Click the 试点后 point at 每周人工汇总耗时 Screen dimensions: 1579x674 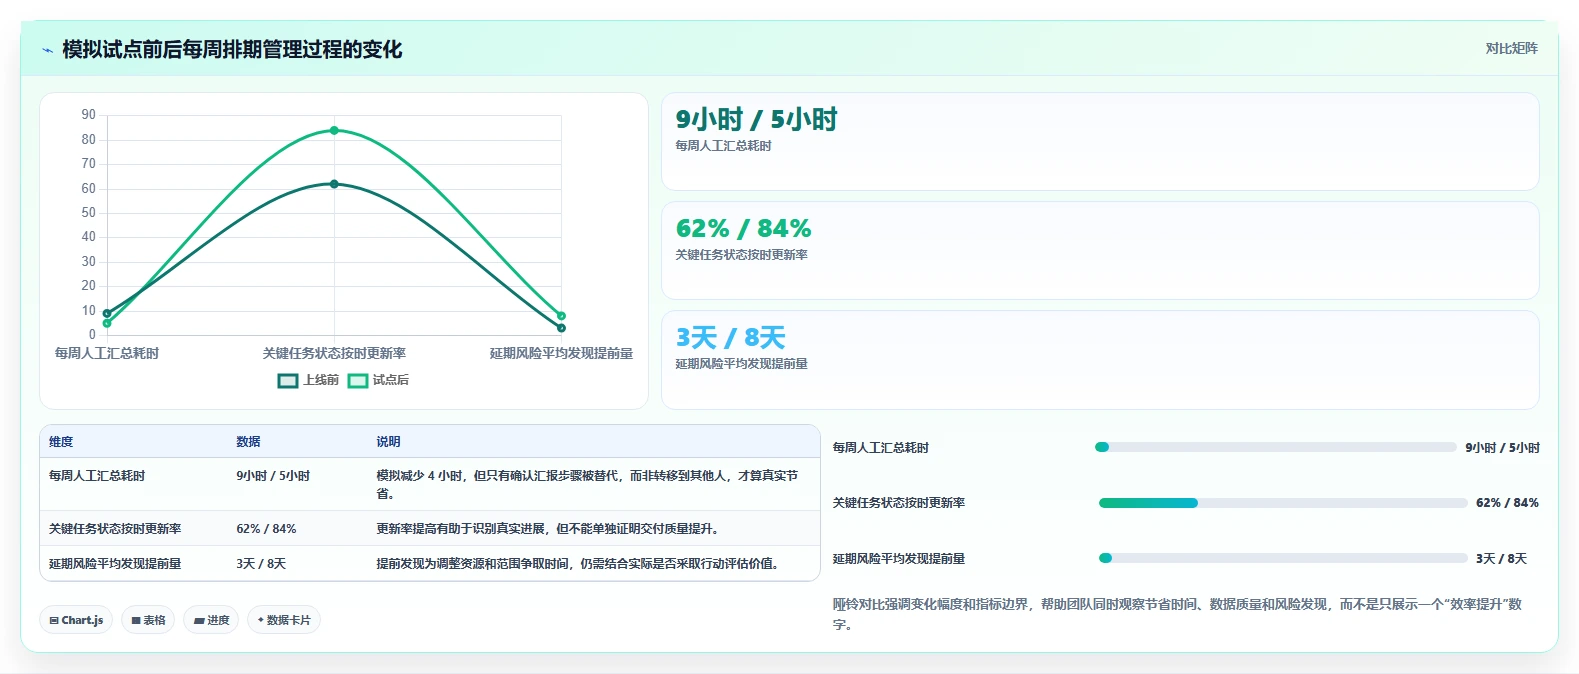tap(107, 323)
